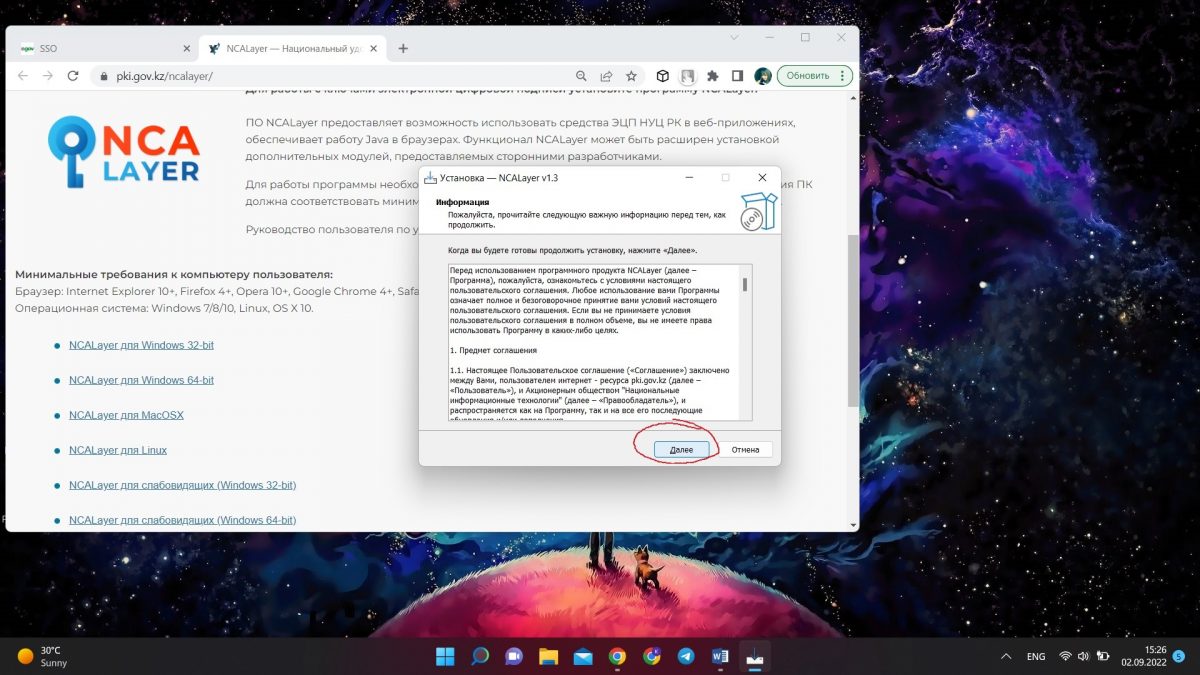Click the NCA Layer logo image
Screen dimensions: 1200x675
124,152
